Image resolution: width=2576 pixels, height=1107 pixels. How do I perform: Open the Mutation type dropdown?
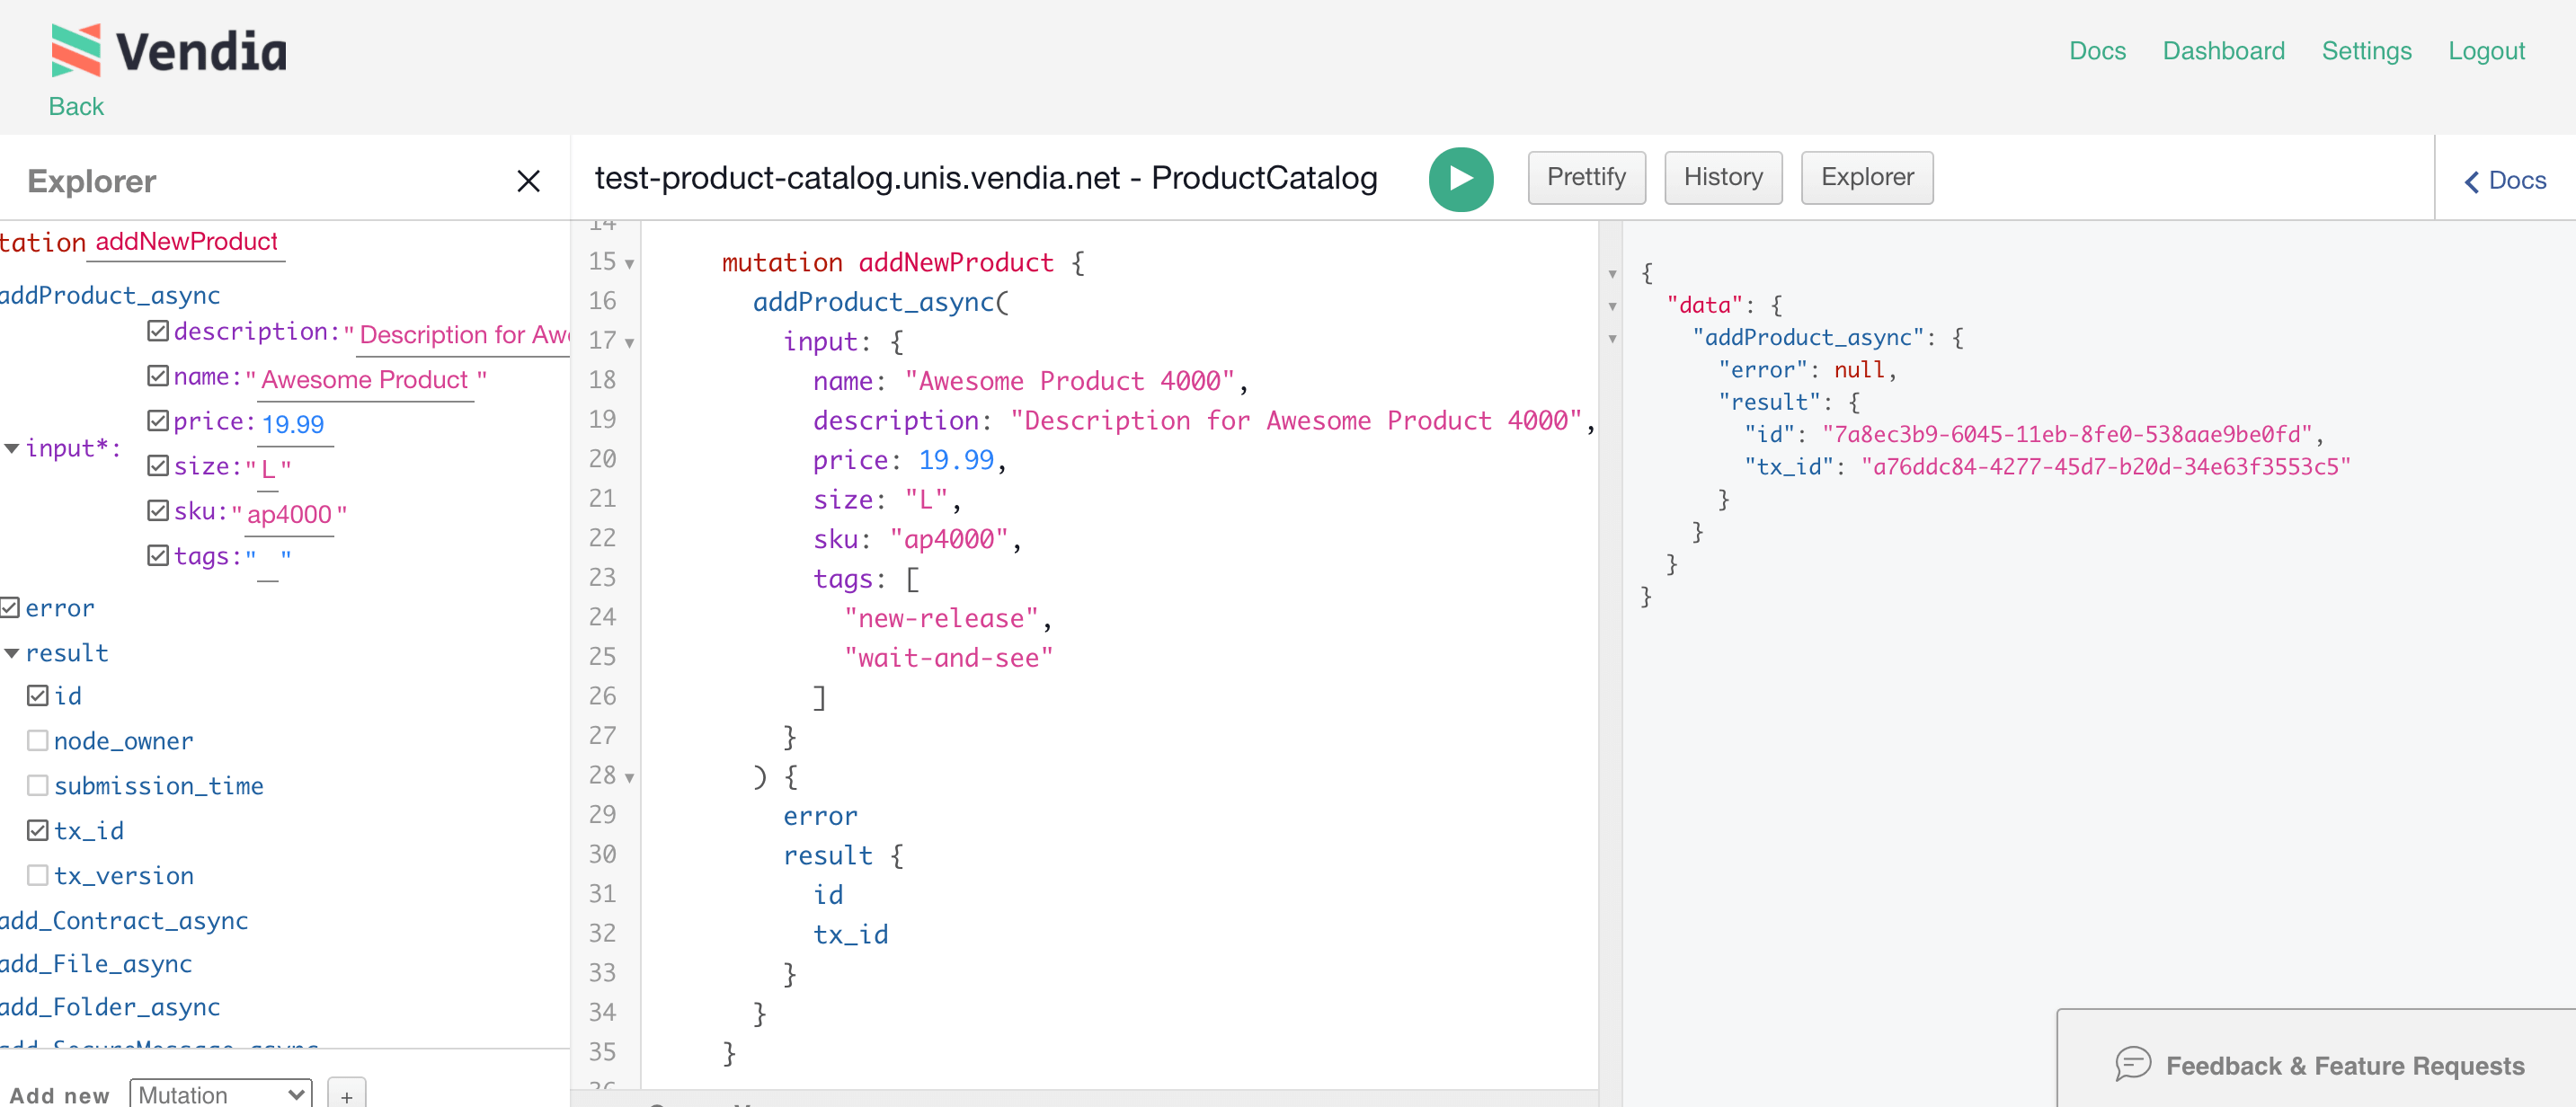(221, 1094)
